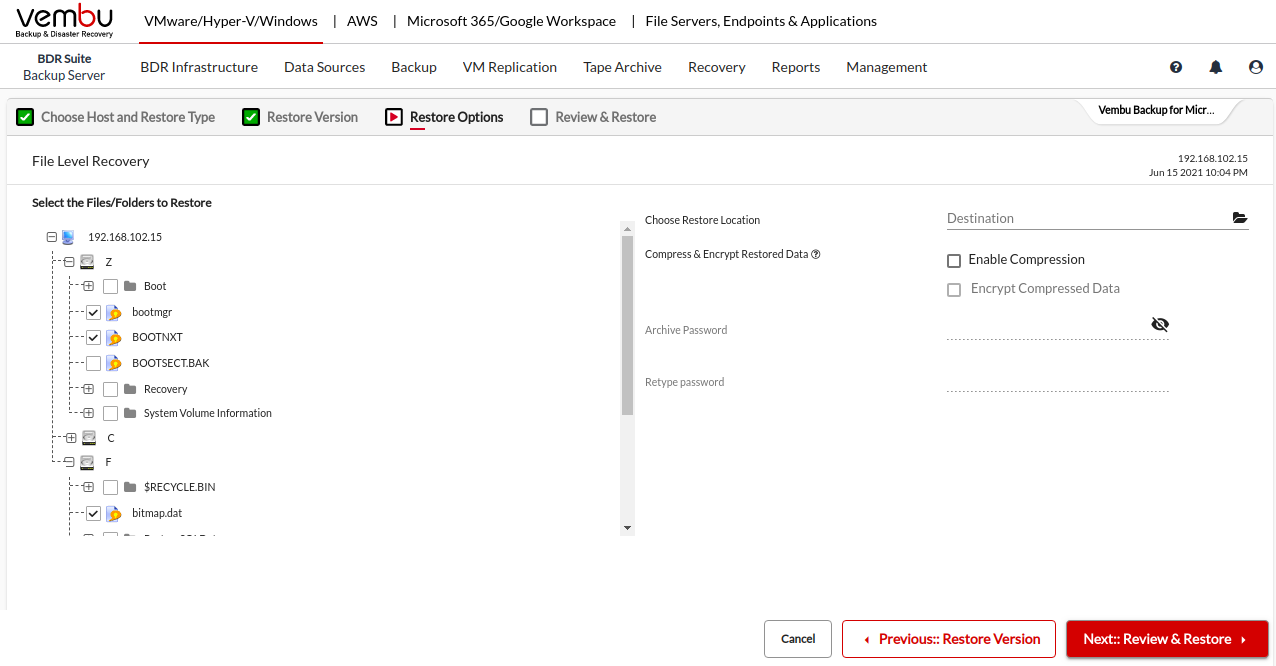1276x666 pixels.
Task: Check the Enable Compression checkbox
Action: pos(954,260)
